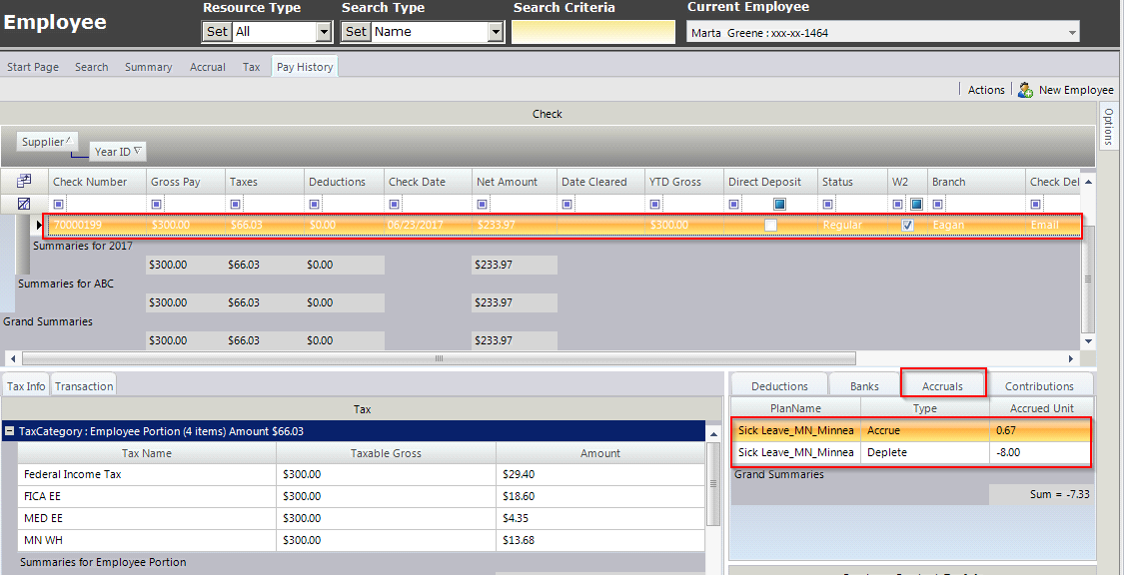Sort by Net Amount column header
Image resolution: width=1124 pixels, height=575 pixels.
[x=514, y=182]
